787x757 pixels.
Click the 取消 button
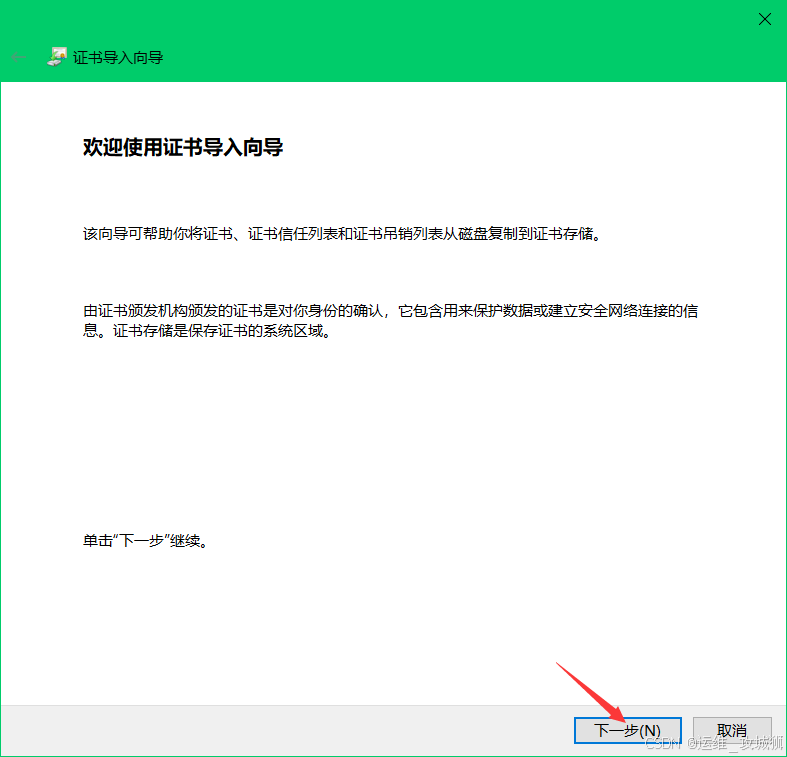tap(732, 730)
